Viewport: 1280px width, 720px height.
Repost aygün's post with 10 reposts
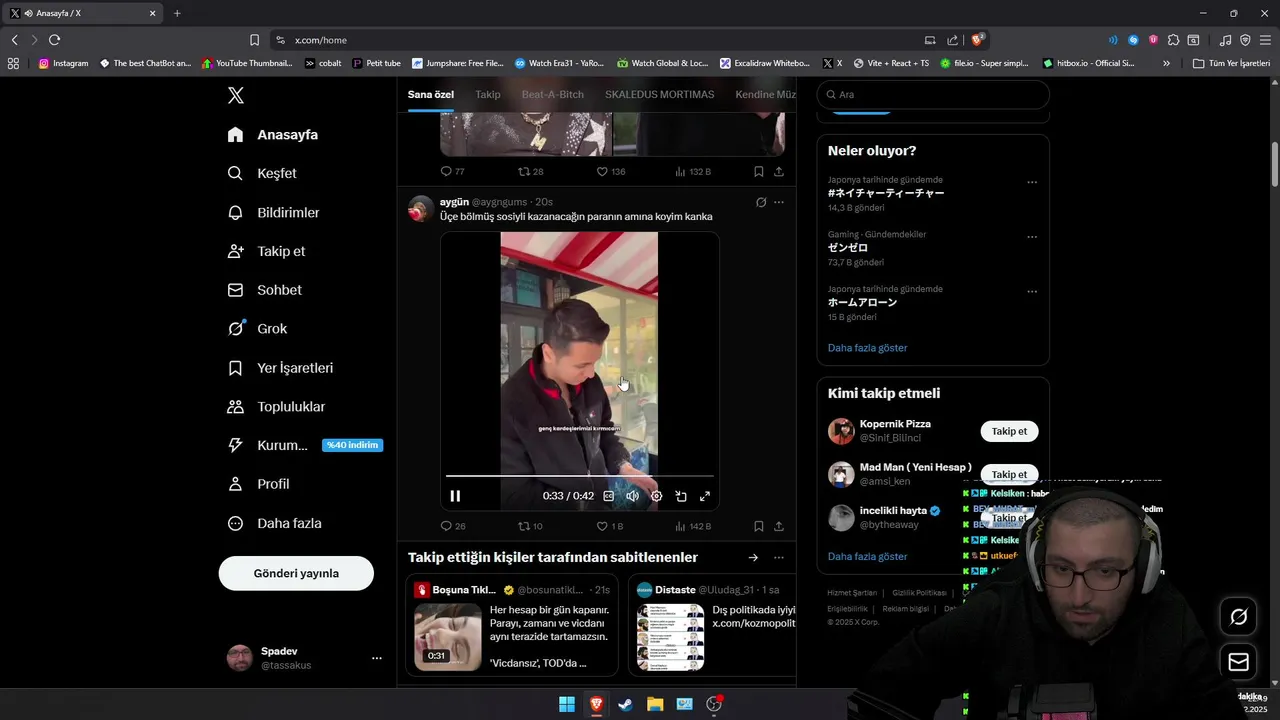530,526
